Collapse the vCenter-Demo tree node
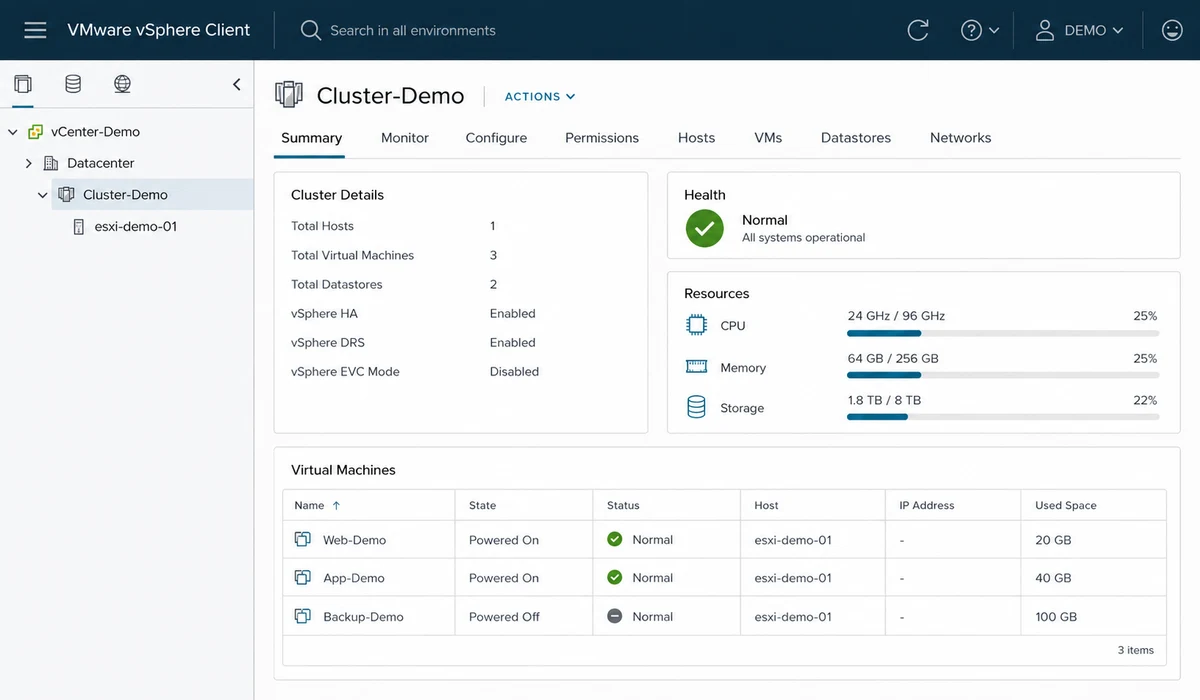 click(x=12, y=132)
